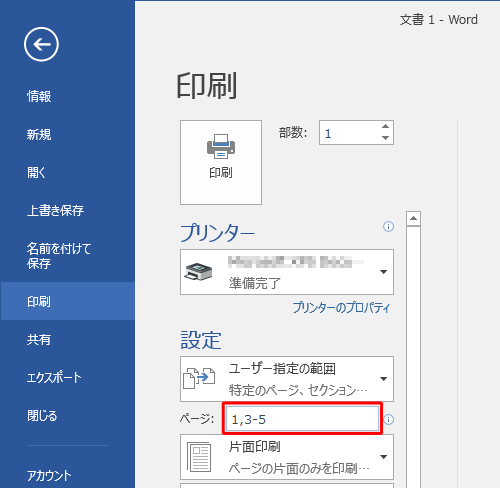Screen dimensions: 500x488
Task: Choose 閉じる in the sidebar
Action: coord(42,416)
